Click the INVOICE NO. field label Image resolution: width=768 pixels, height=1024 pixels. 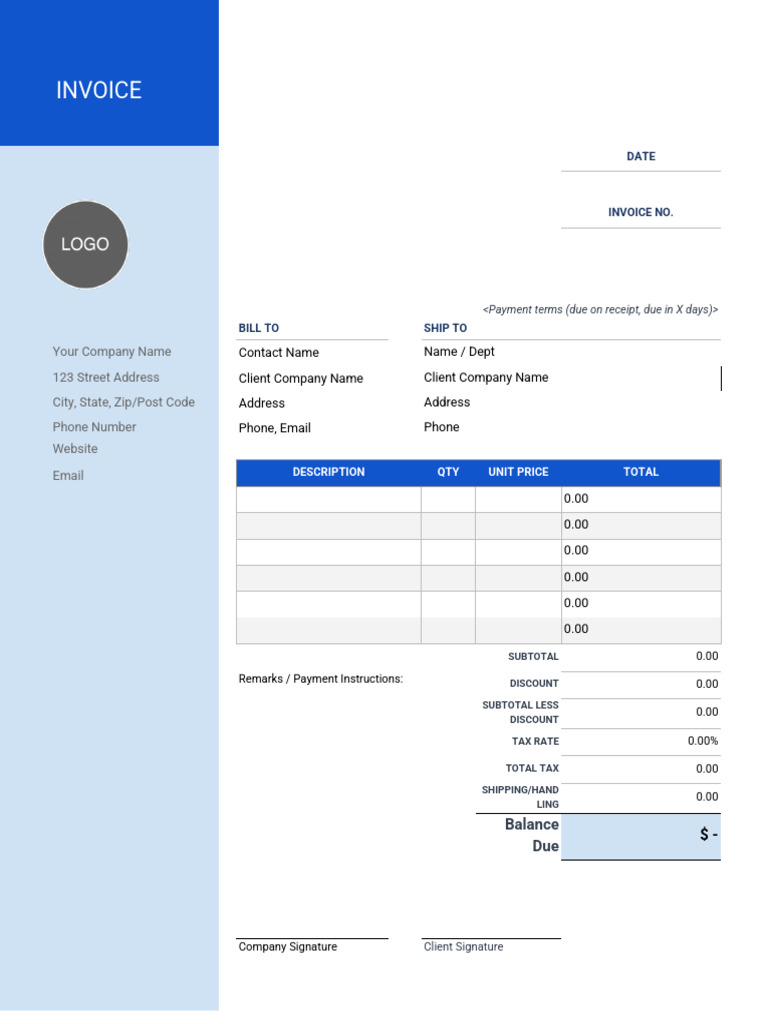point(641,212)
